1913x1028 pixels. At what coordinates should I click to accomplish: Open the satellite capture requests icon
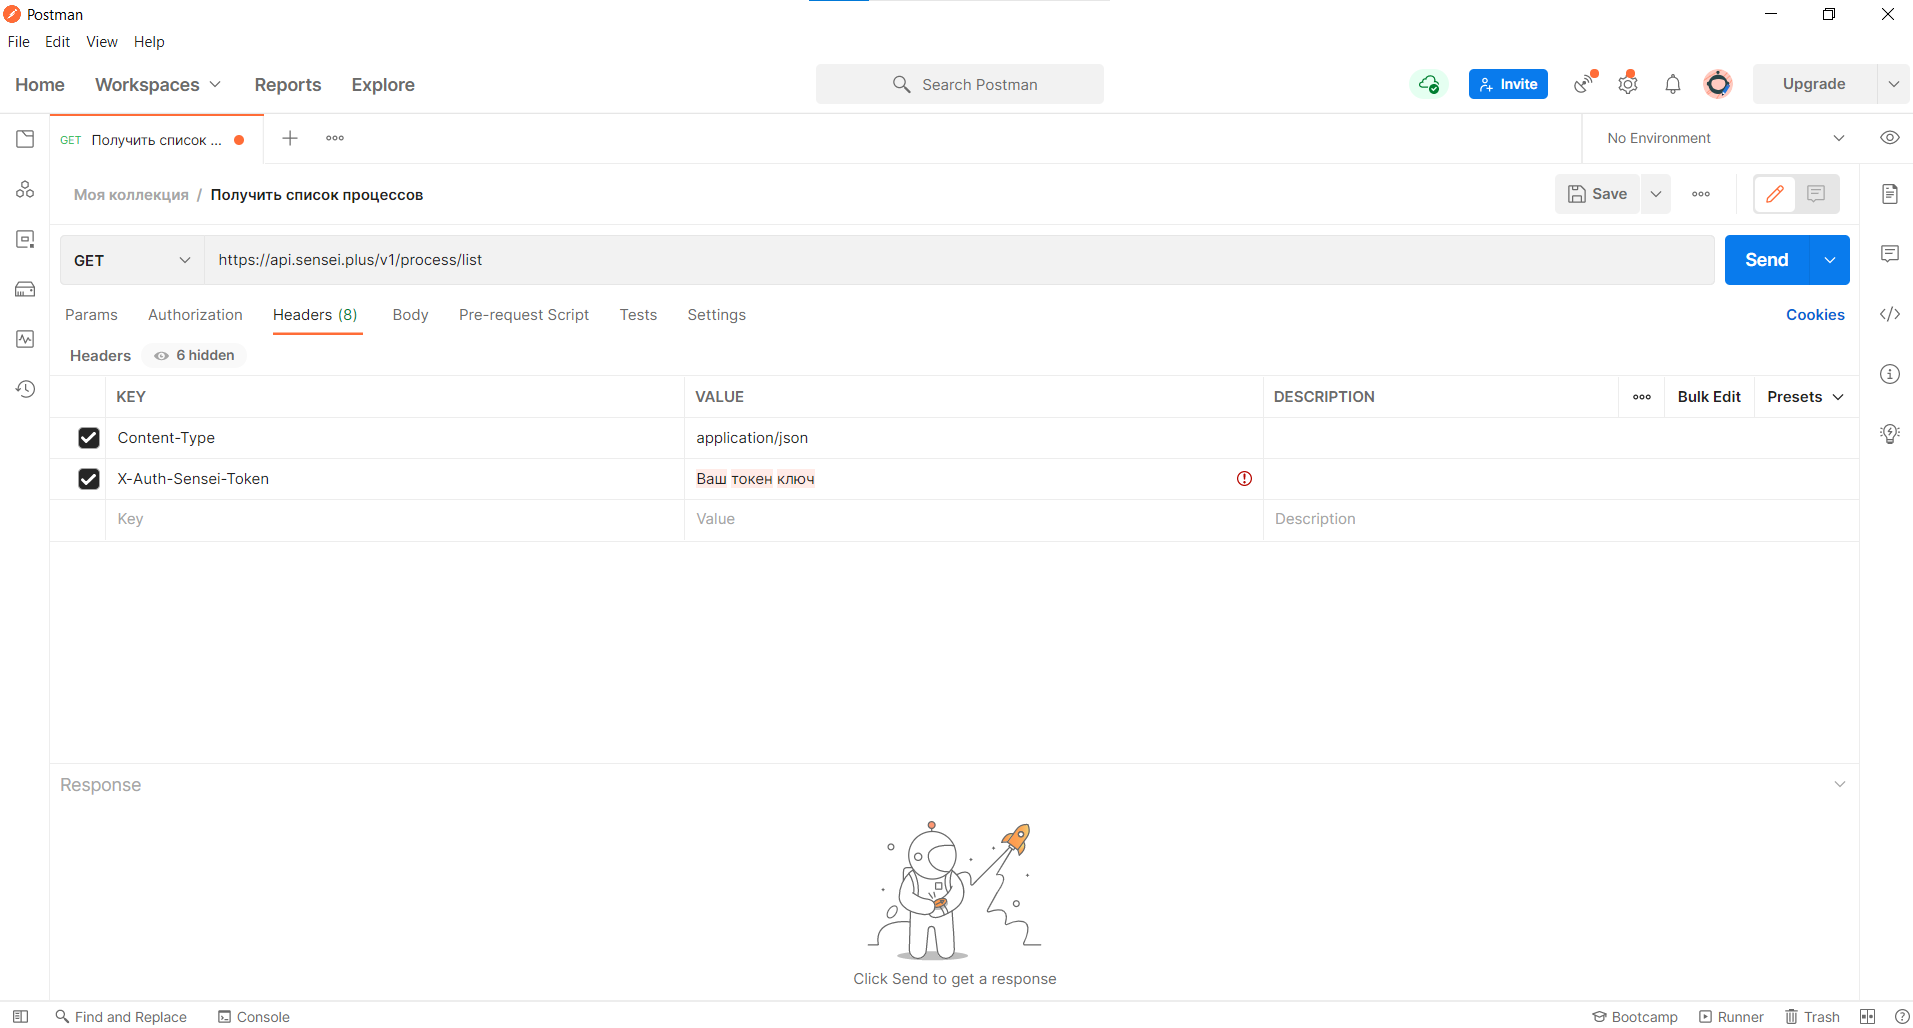coord(1585,84)
